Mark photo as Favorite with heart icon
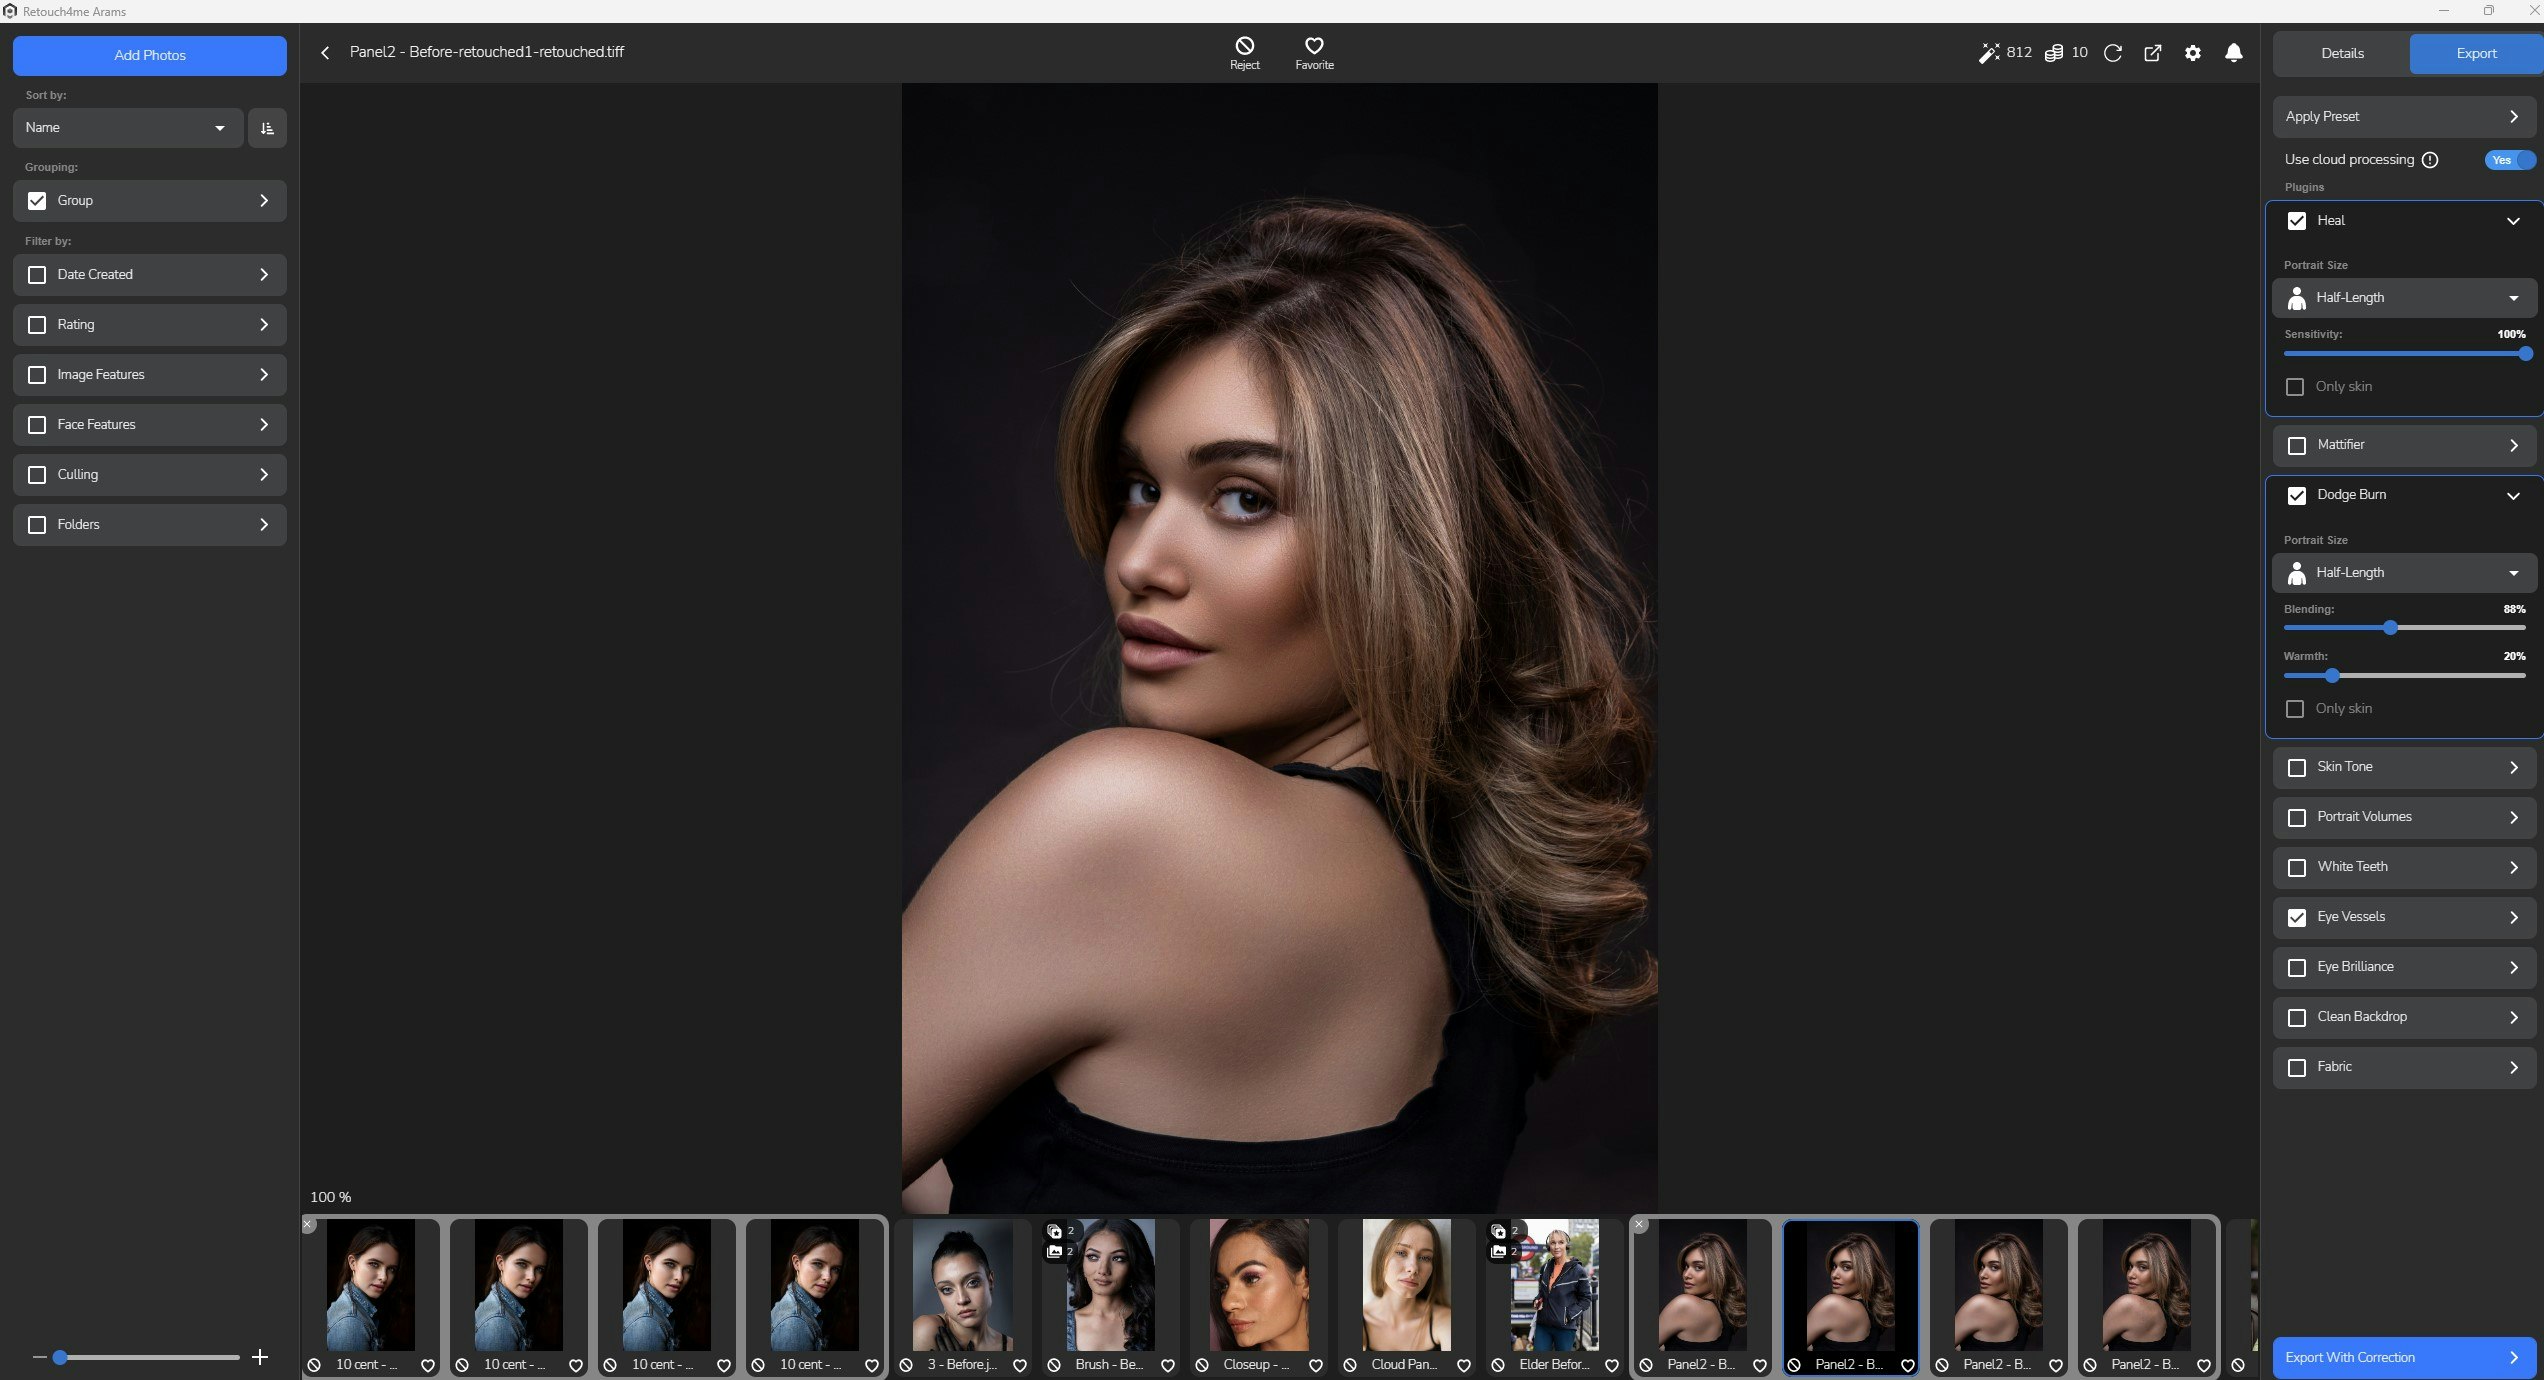Viewport: 2544px width, 1380px height. (x=1314, y=47)
